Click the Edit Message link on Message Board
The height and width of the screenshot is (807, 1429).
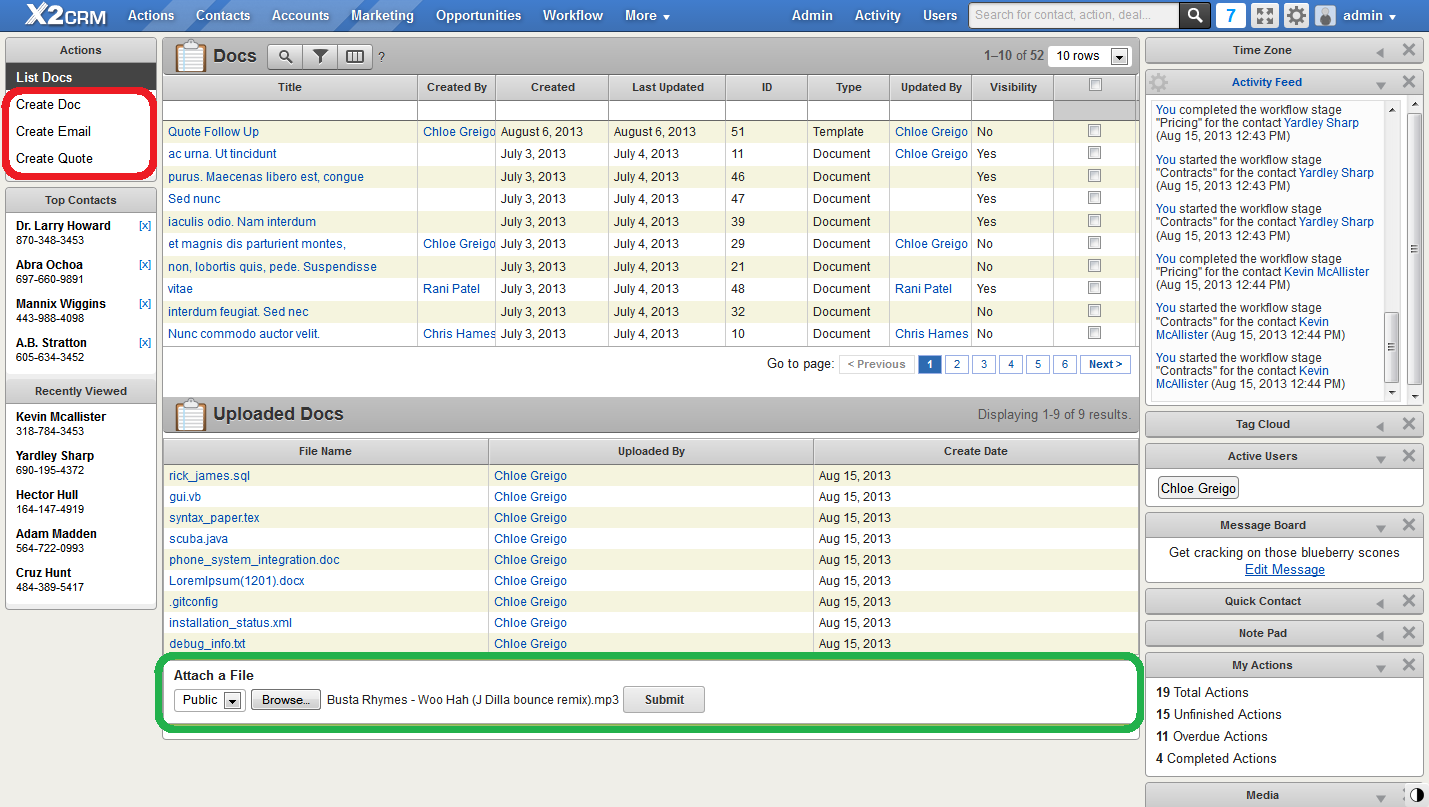click(1284, 570)
